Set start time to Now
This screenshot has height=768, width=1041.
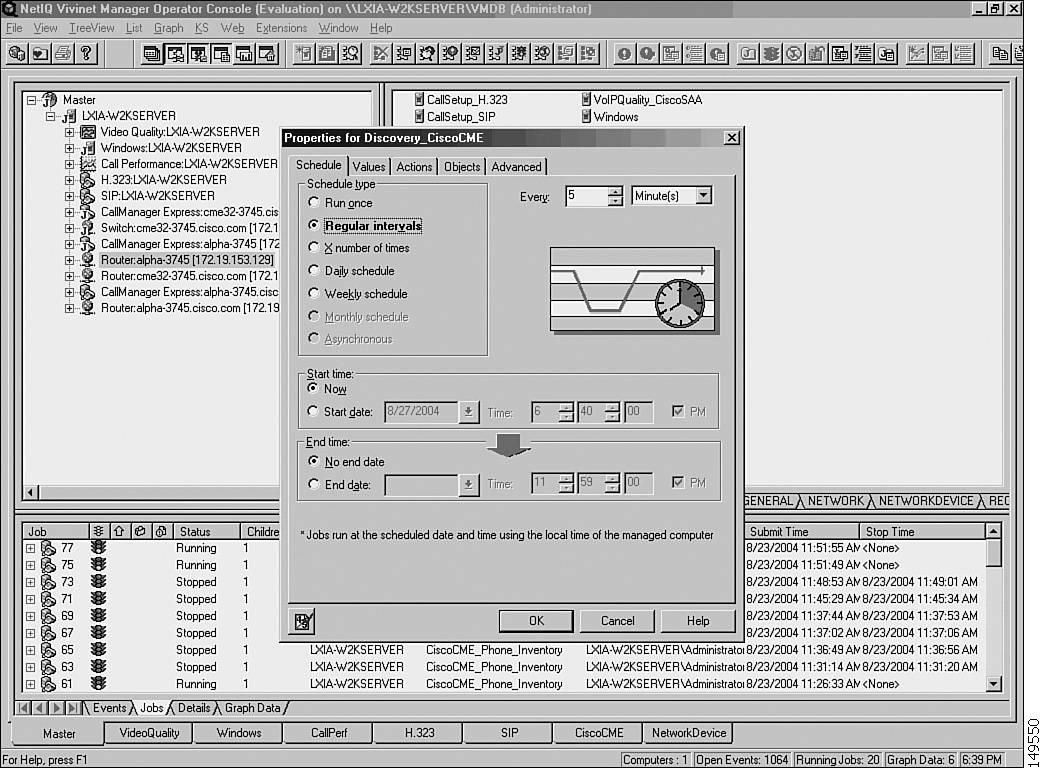(313, 388)
